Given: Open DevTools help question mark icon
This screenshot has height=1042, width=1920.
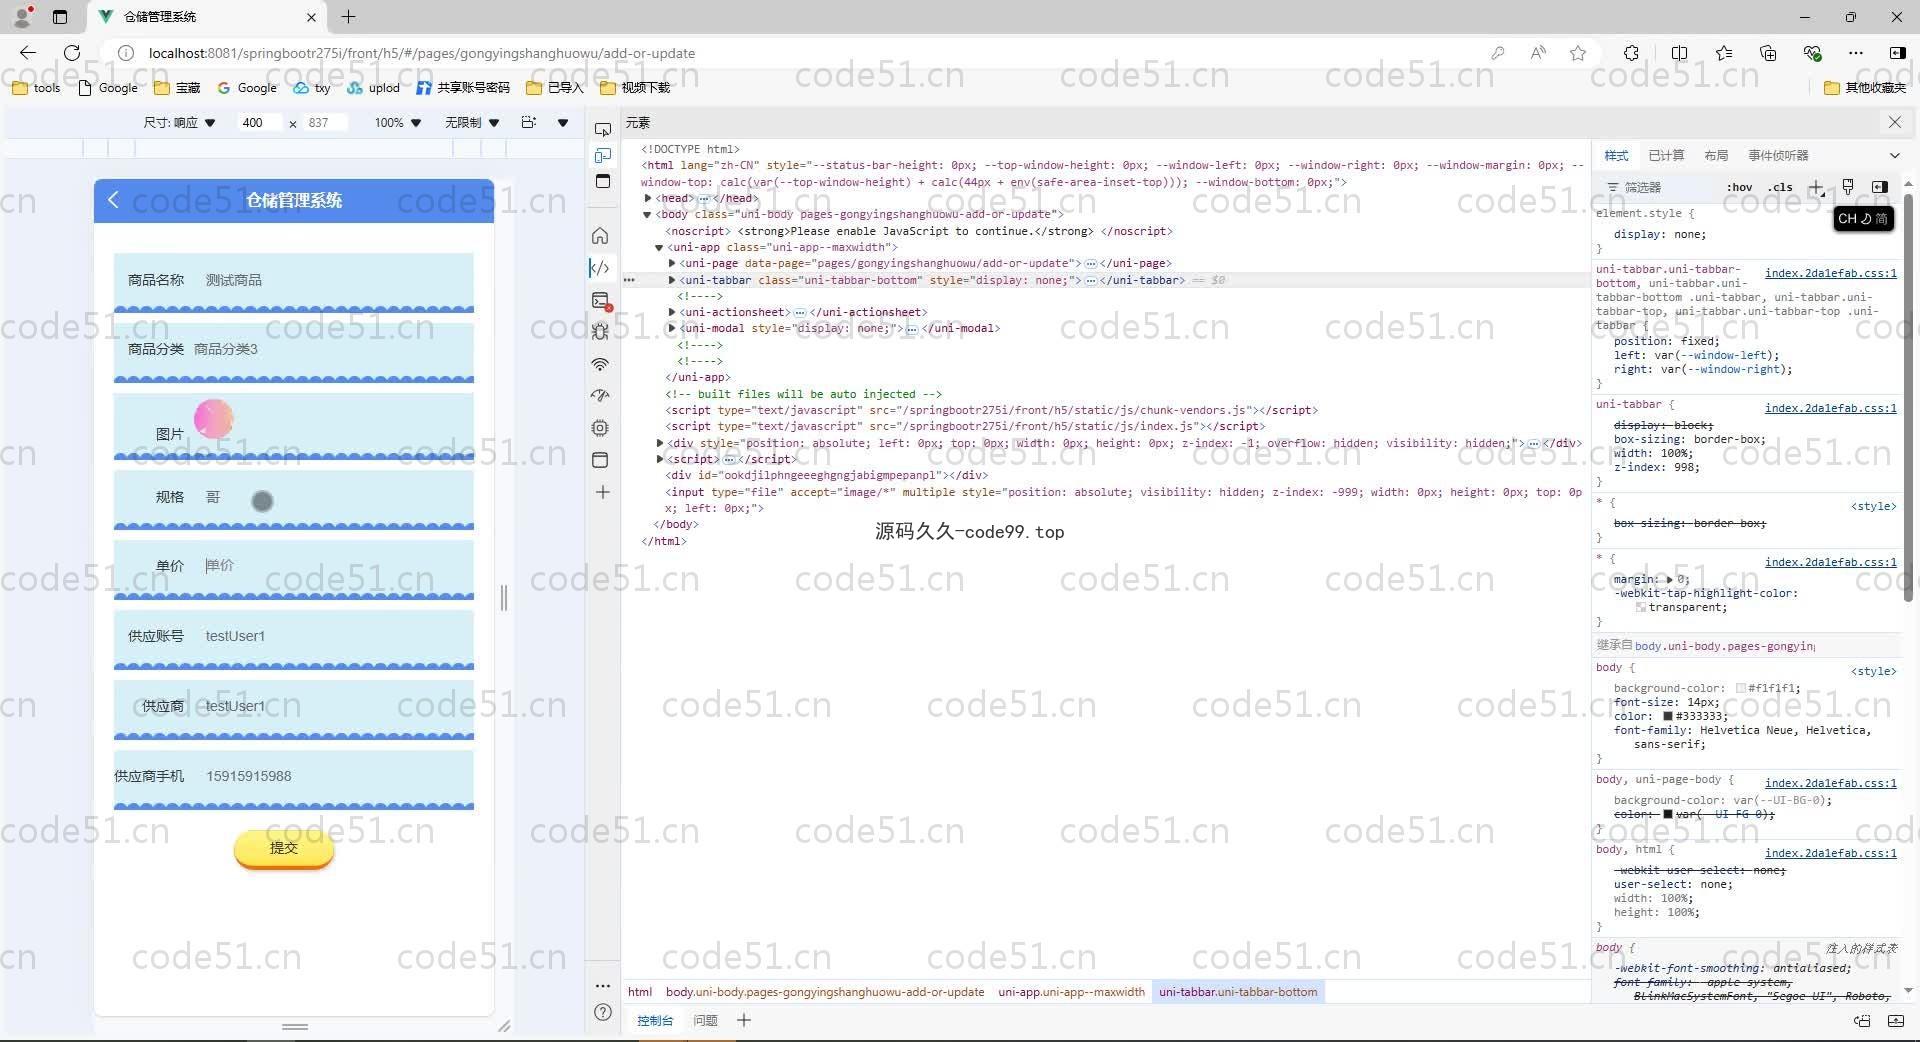Looking at the screenshot, I should (x=602, y=1012).
